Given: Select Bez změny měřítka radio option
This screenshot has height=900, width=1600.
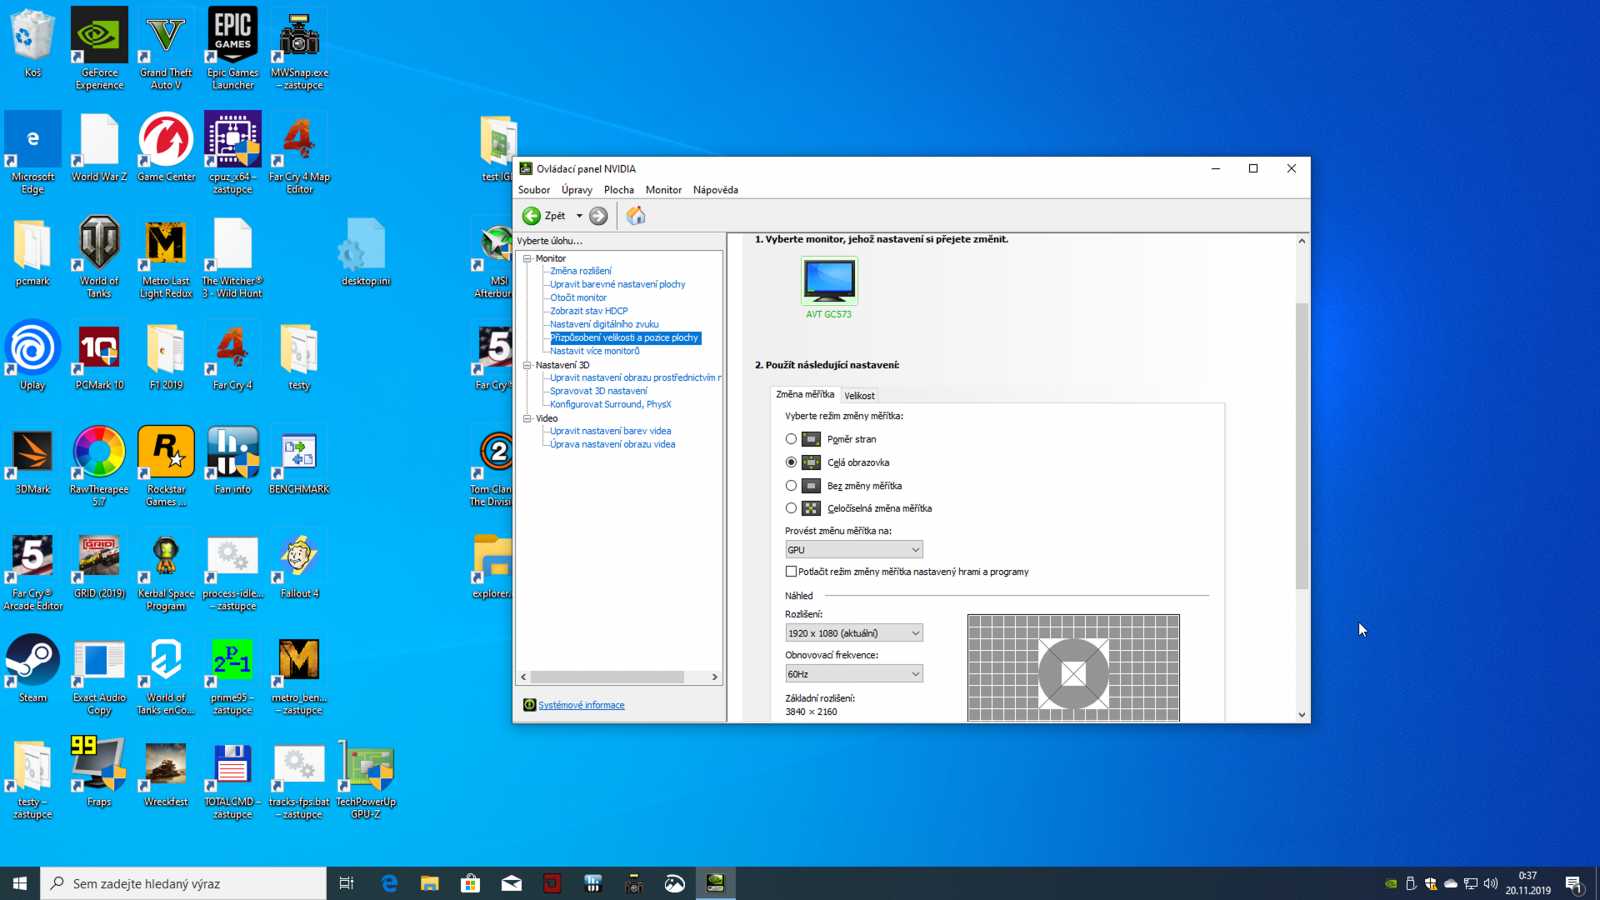Looking at the screenshot, I should [x=791, y=485].
